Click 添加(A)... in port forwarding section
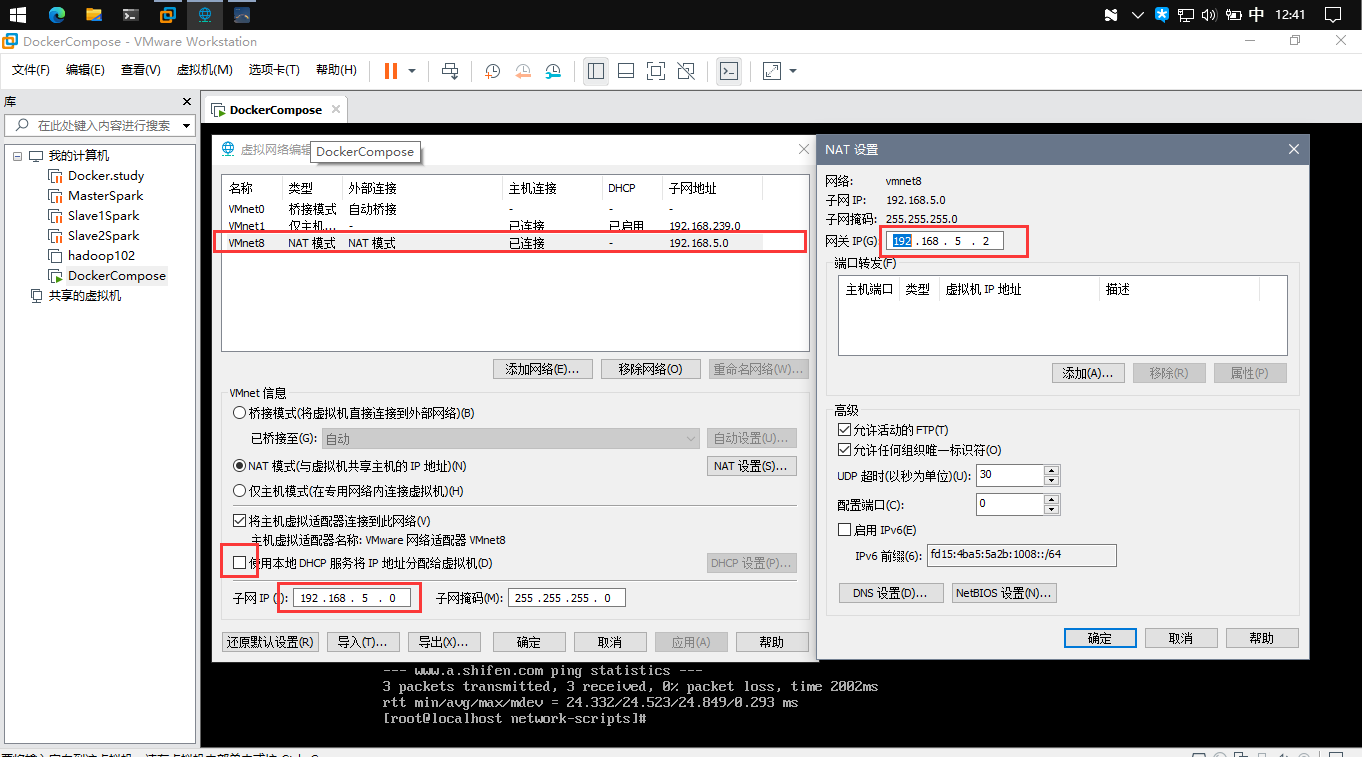 pos(1088,373)
